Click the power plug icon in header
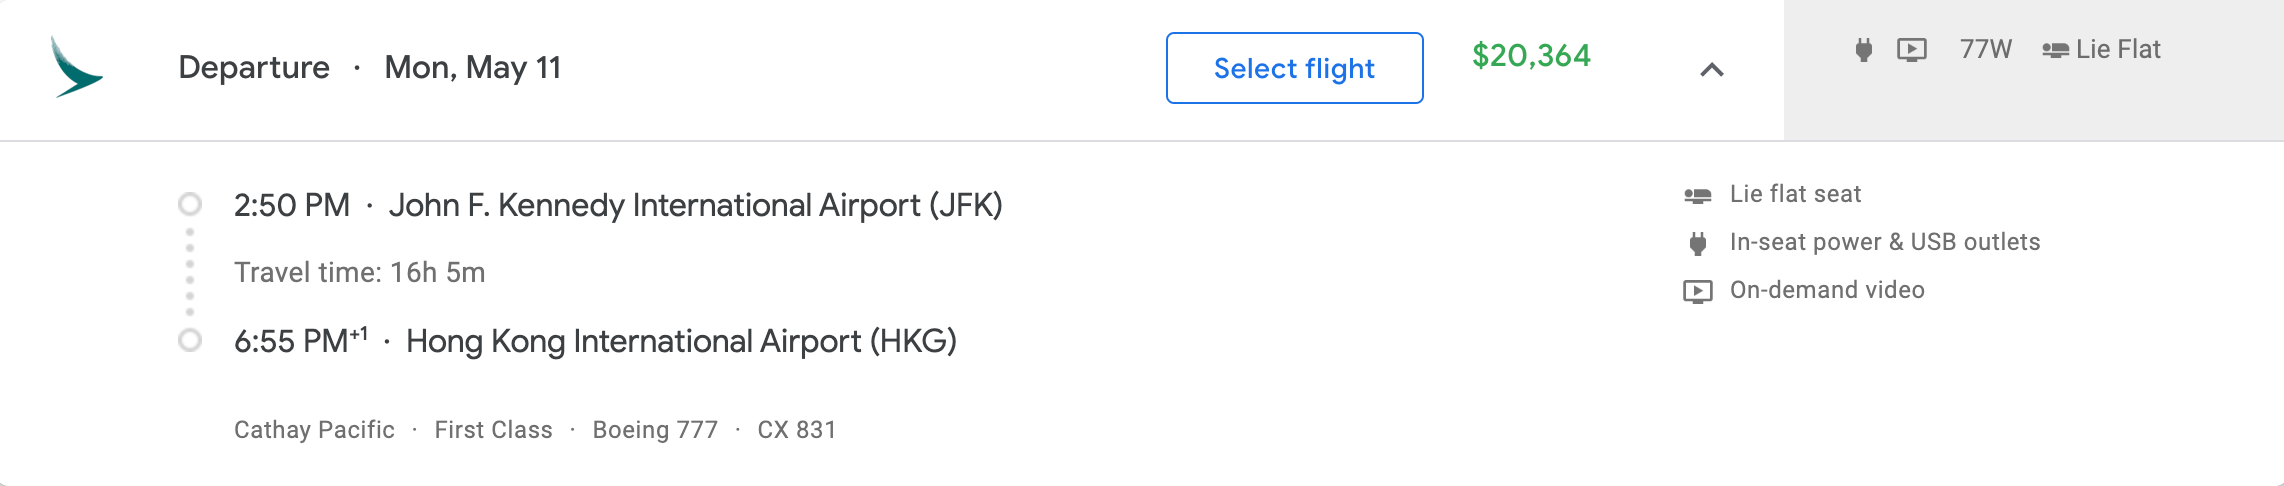 click(1863, 50)
